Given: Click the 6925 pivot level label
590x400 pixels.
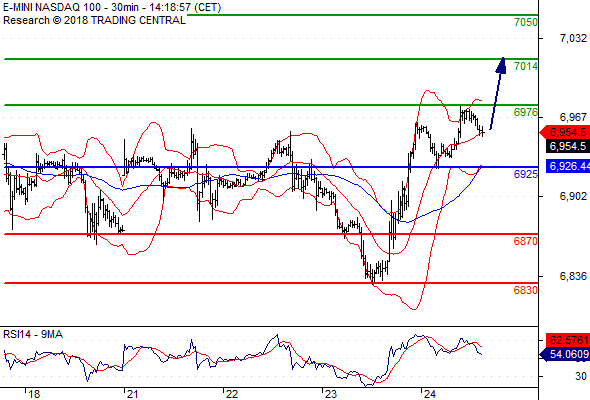Looking at the screenshot, I should click(526, 174).
